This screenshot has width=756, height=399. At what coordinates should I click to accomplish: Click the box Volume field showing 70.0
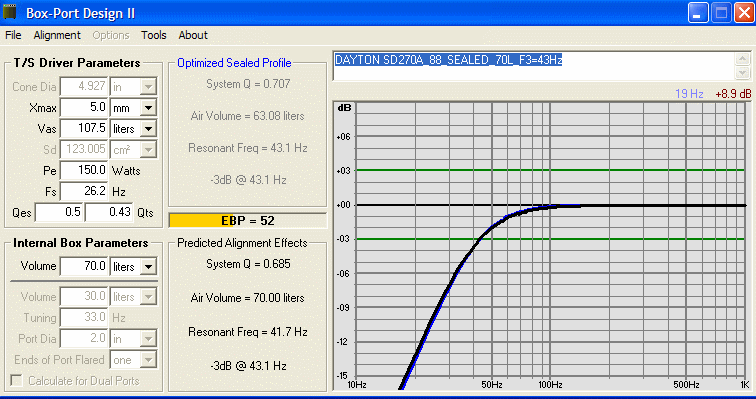[x=84, y=266]
